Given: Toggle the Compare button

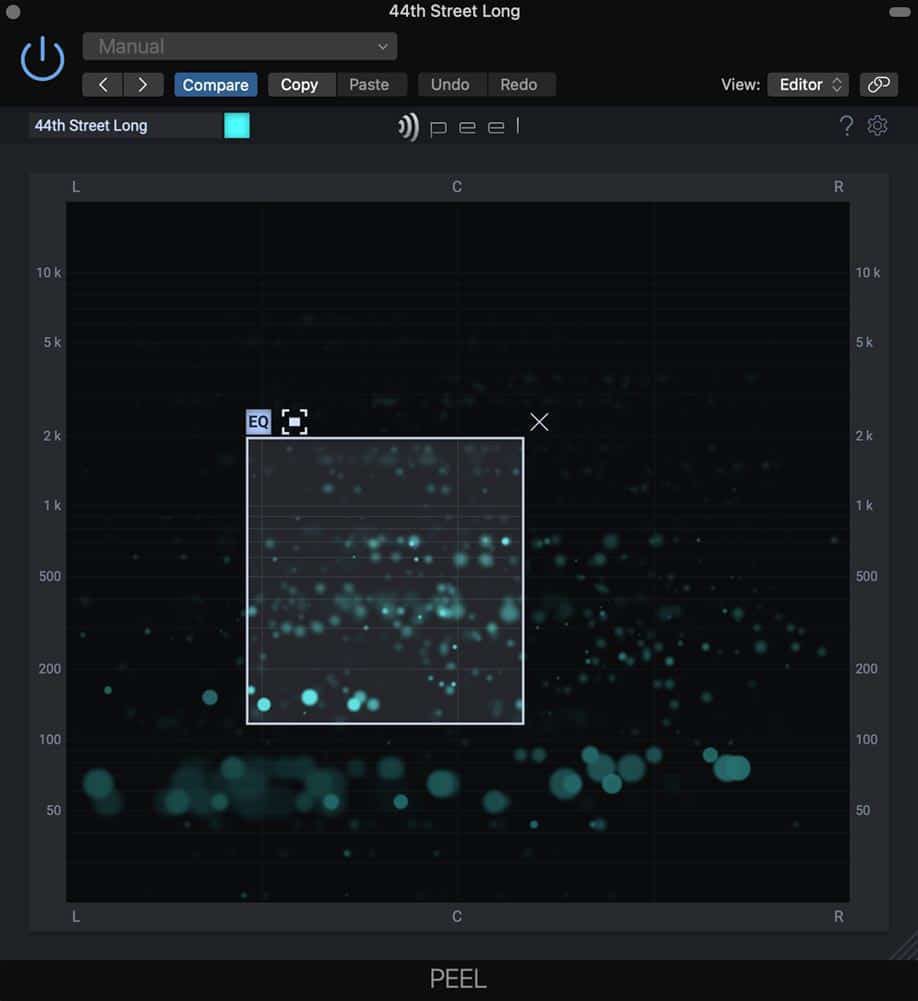Looking at the screenshot, I should point(216,85).
